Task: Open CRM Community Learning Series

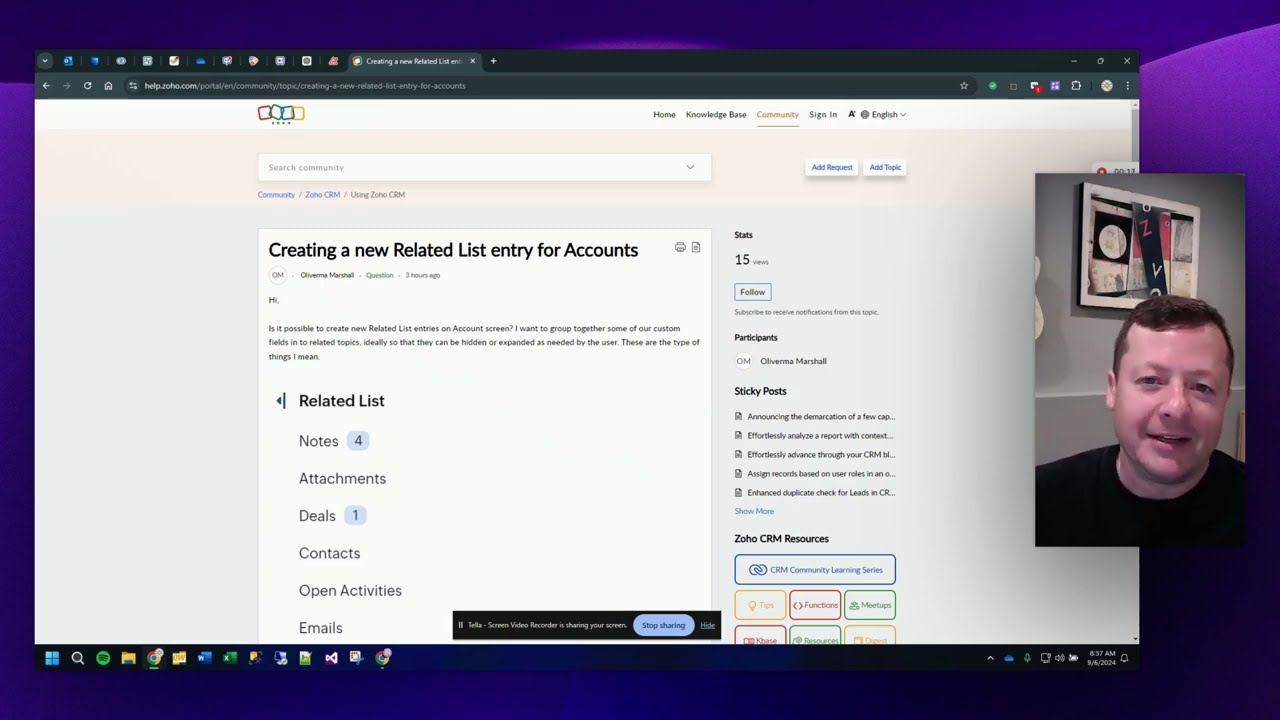Action: point(815,570)
